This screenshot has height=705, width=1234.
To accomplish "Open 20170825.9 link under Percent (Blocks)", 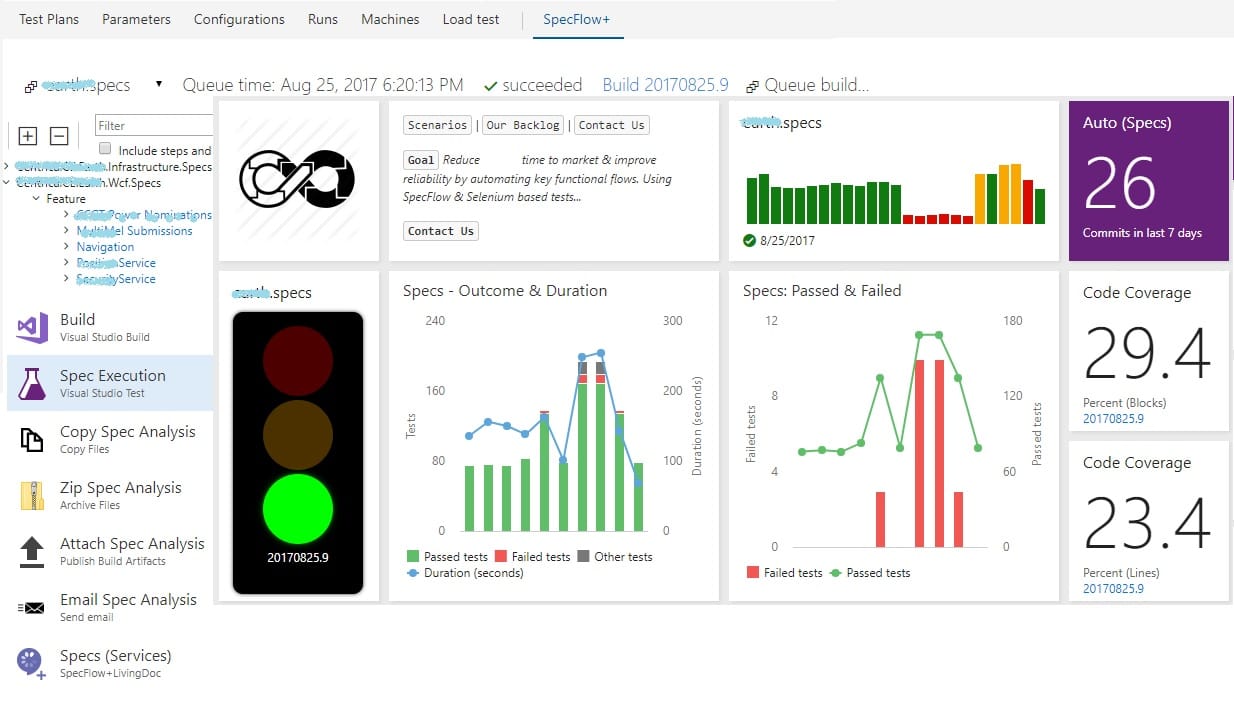I will tap(1114, 419).
